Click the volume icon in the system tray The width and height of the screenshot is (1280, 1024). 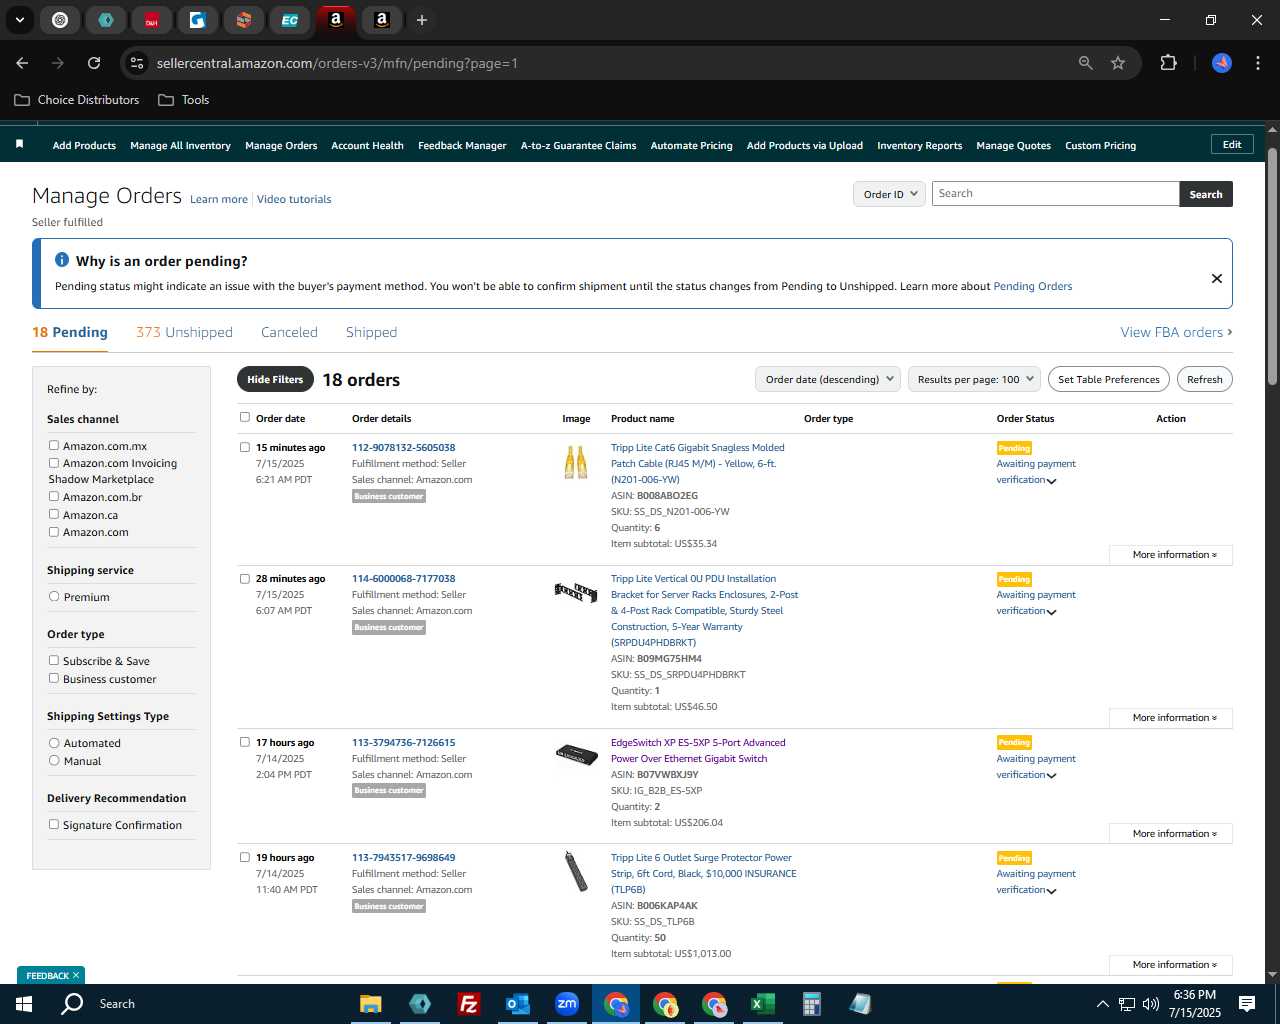[x=1150, y=1004]
